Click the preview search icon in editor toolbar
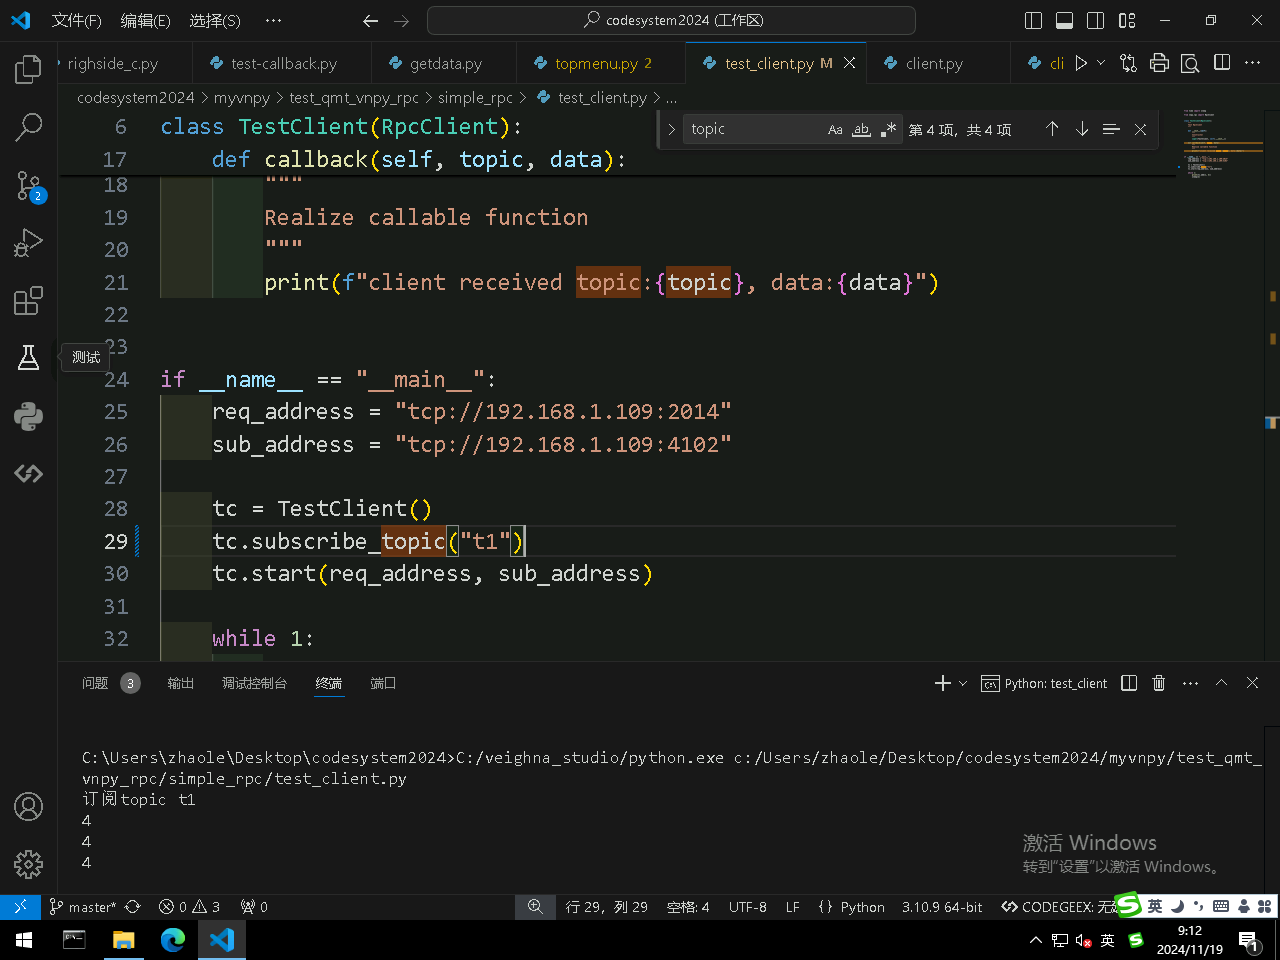 pyautogui.click(x=1190, y=63)
